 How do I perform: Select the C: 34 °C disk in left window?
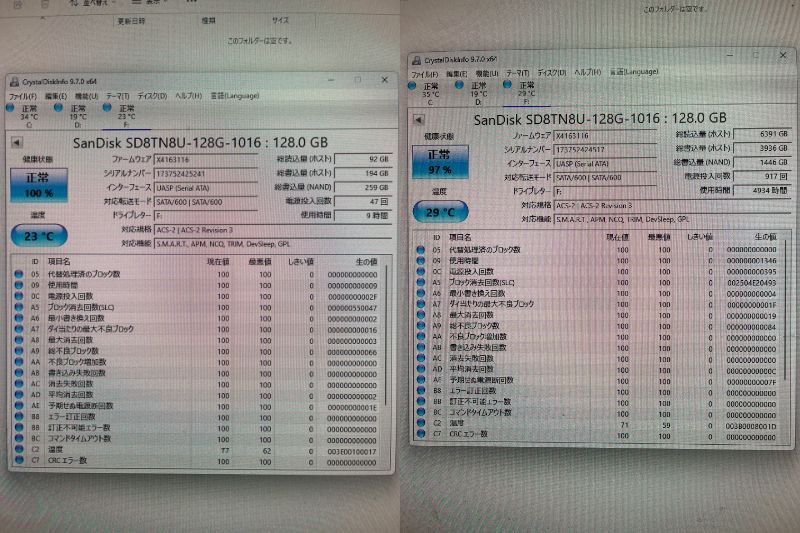coord(23,116)
